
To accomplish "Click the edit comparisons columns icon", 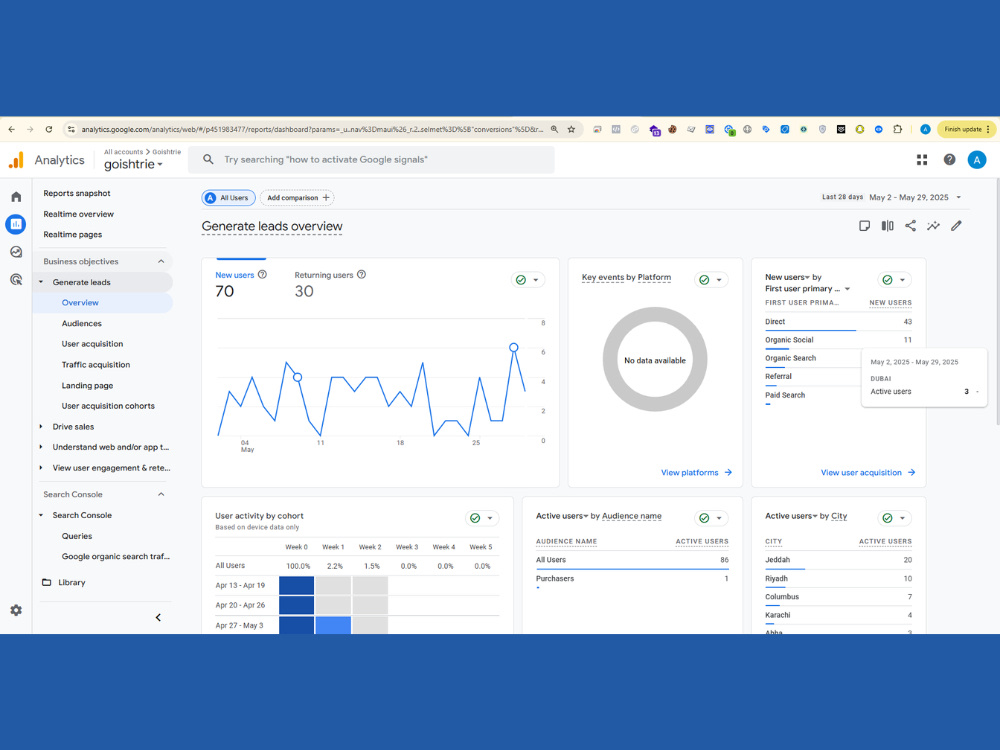I will click(x=887, y=226).
